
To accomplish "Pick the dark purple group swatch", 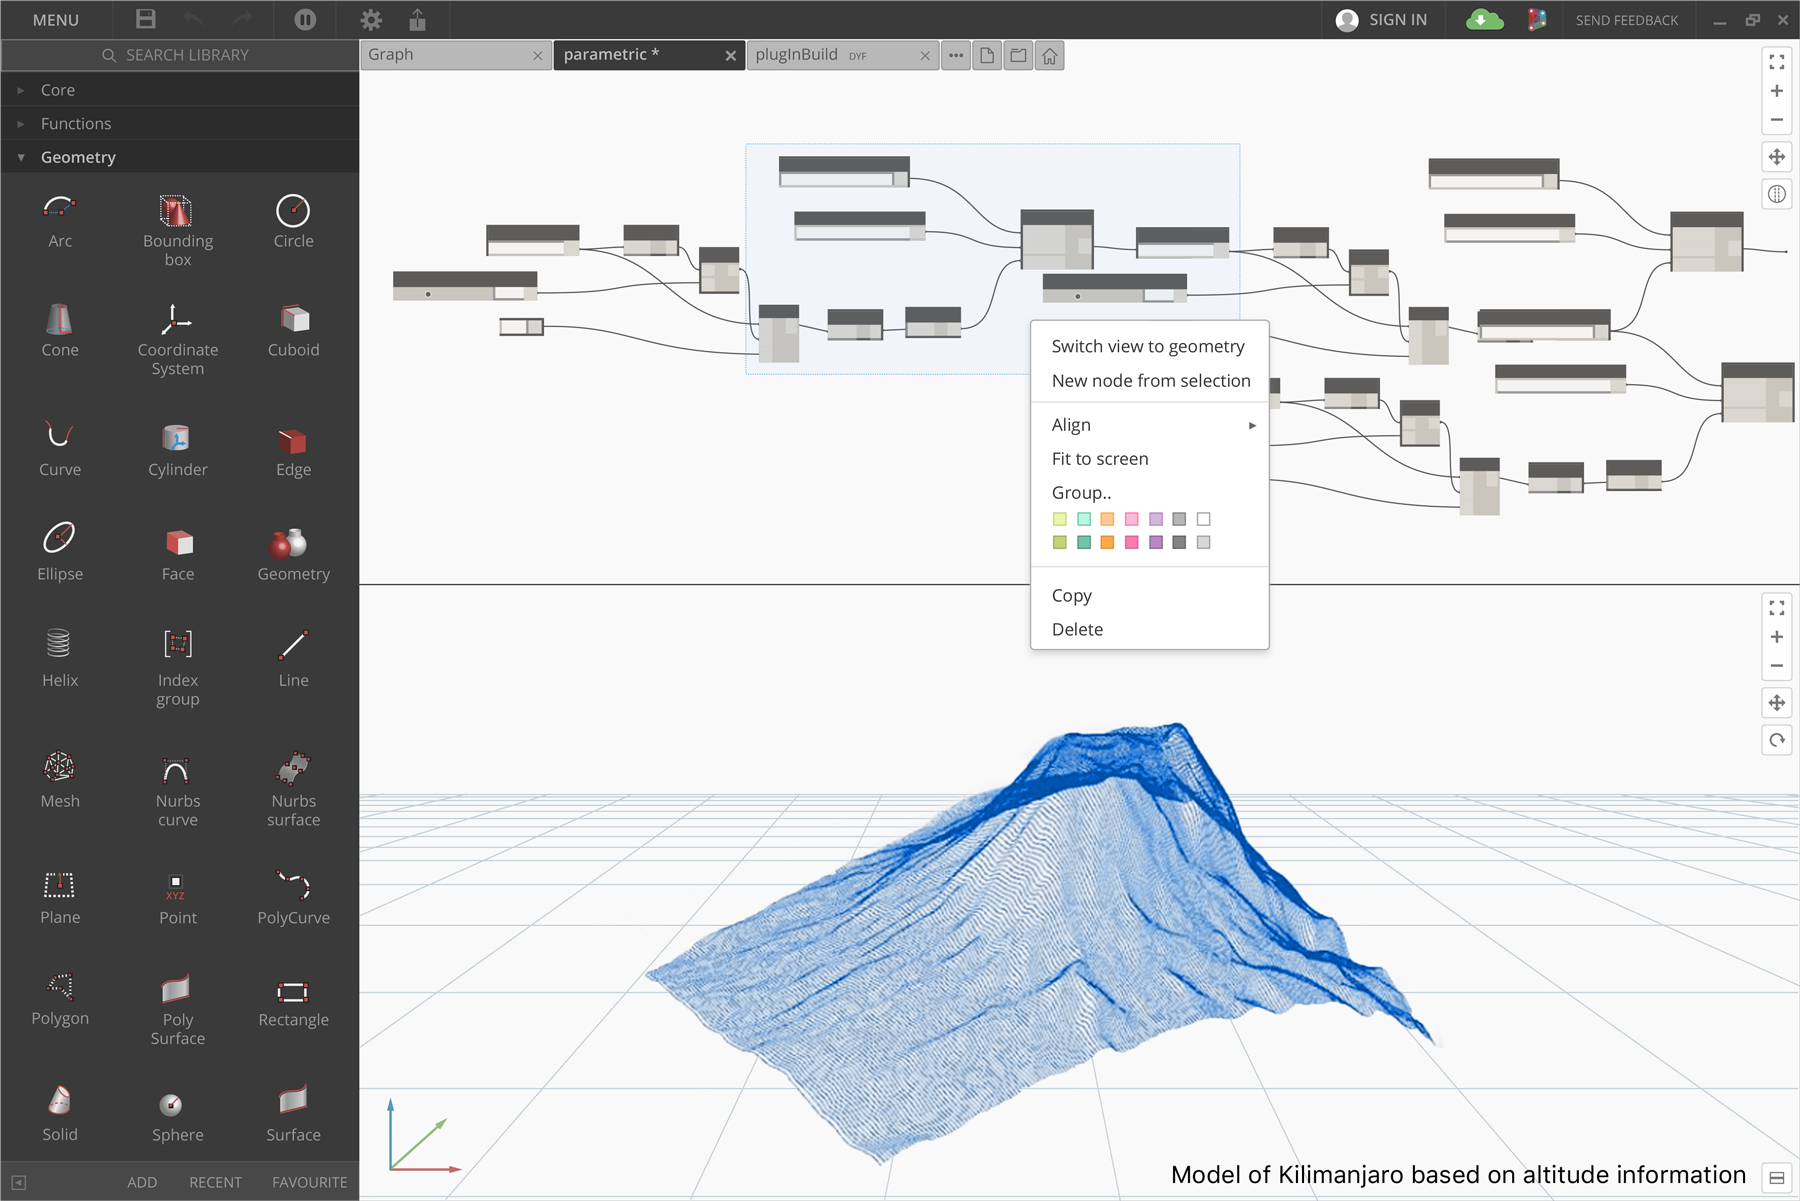I will (x=1155, y=542).
